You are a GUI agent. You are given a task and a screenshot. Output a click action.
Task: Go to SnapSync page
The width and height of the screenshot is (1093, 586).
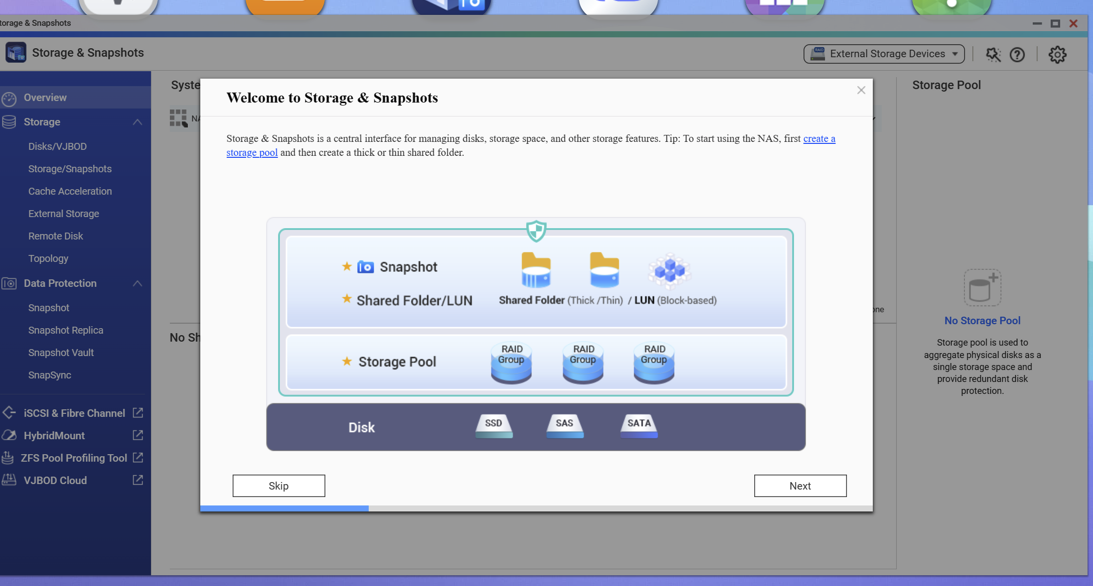(x=49, y=375)
